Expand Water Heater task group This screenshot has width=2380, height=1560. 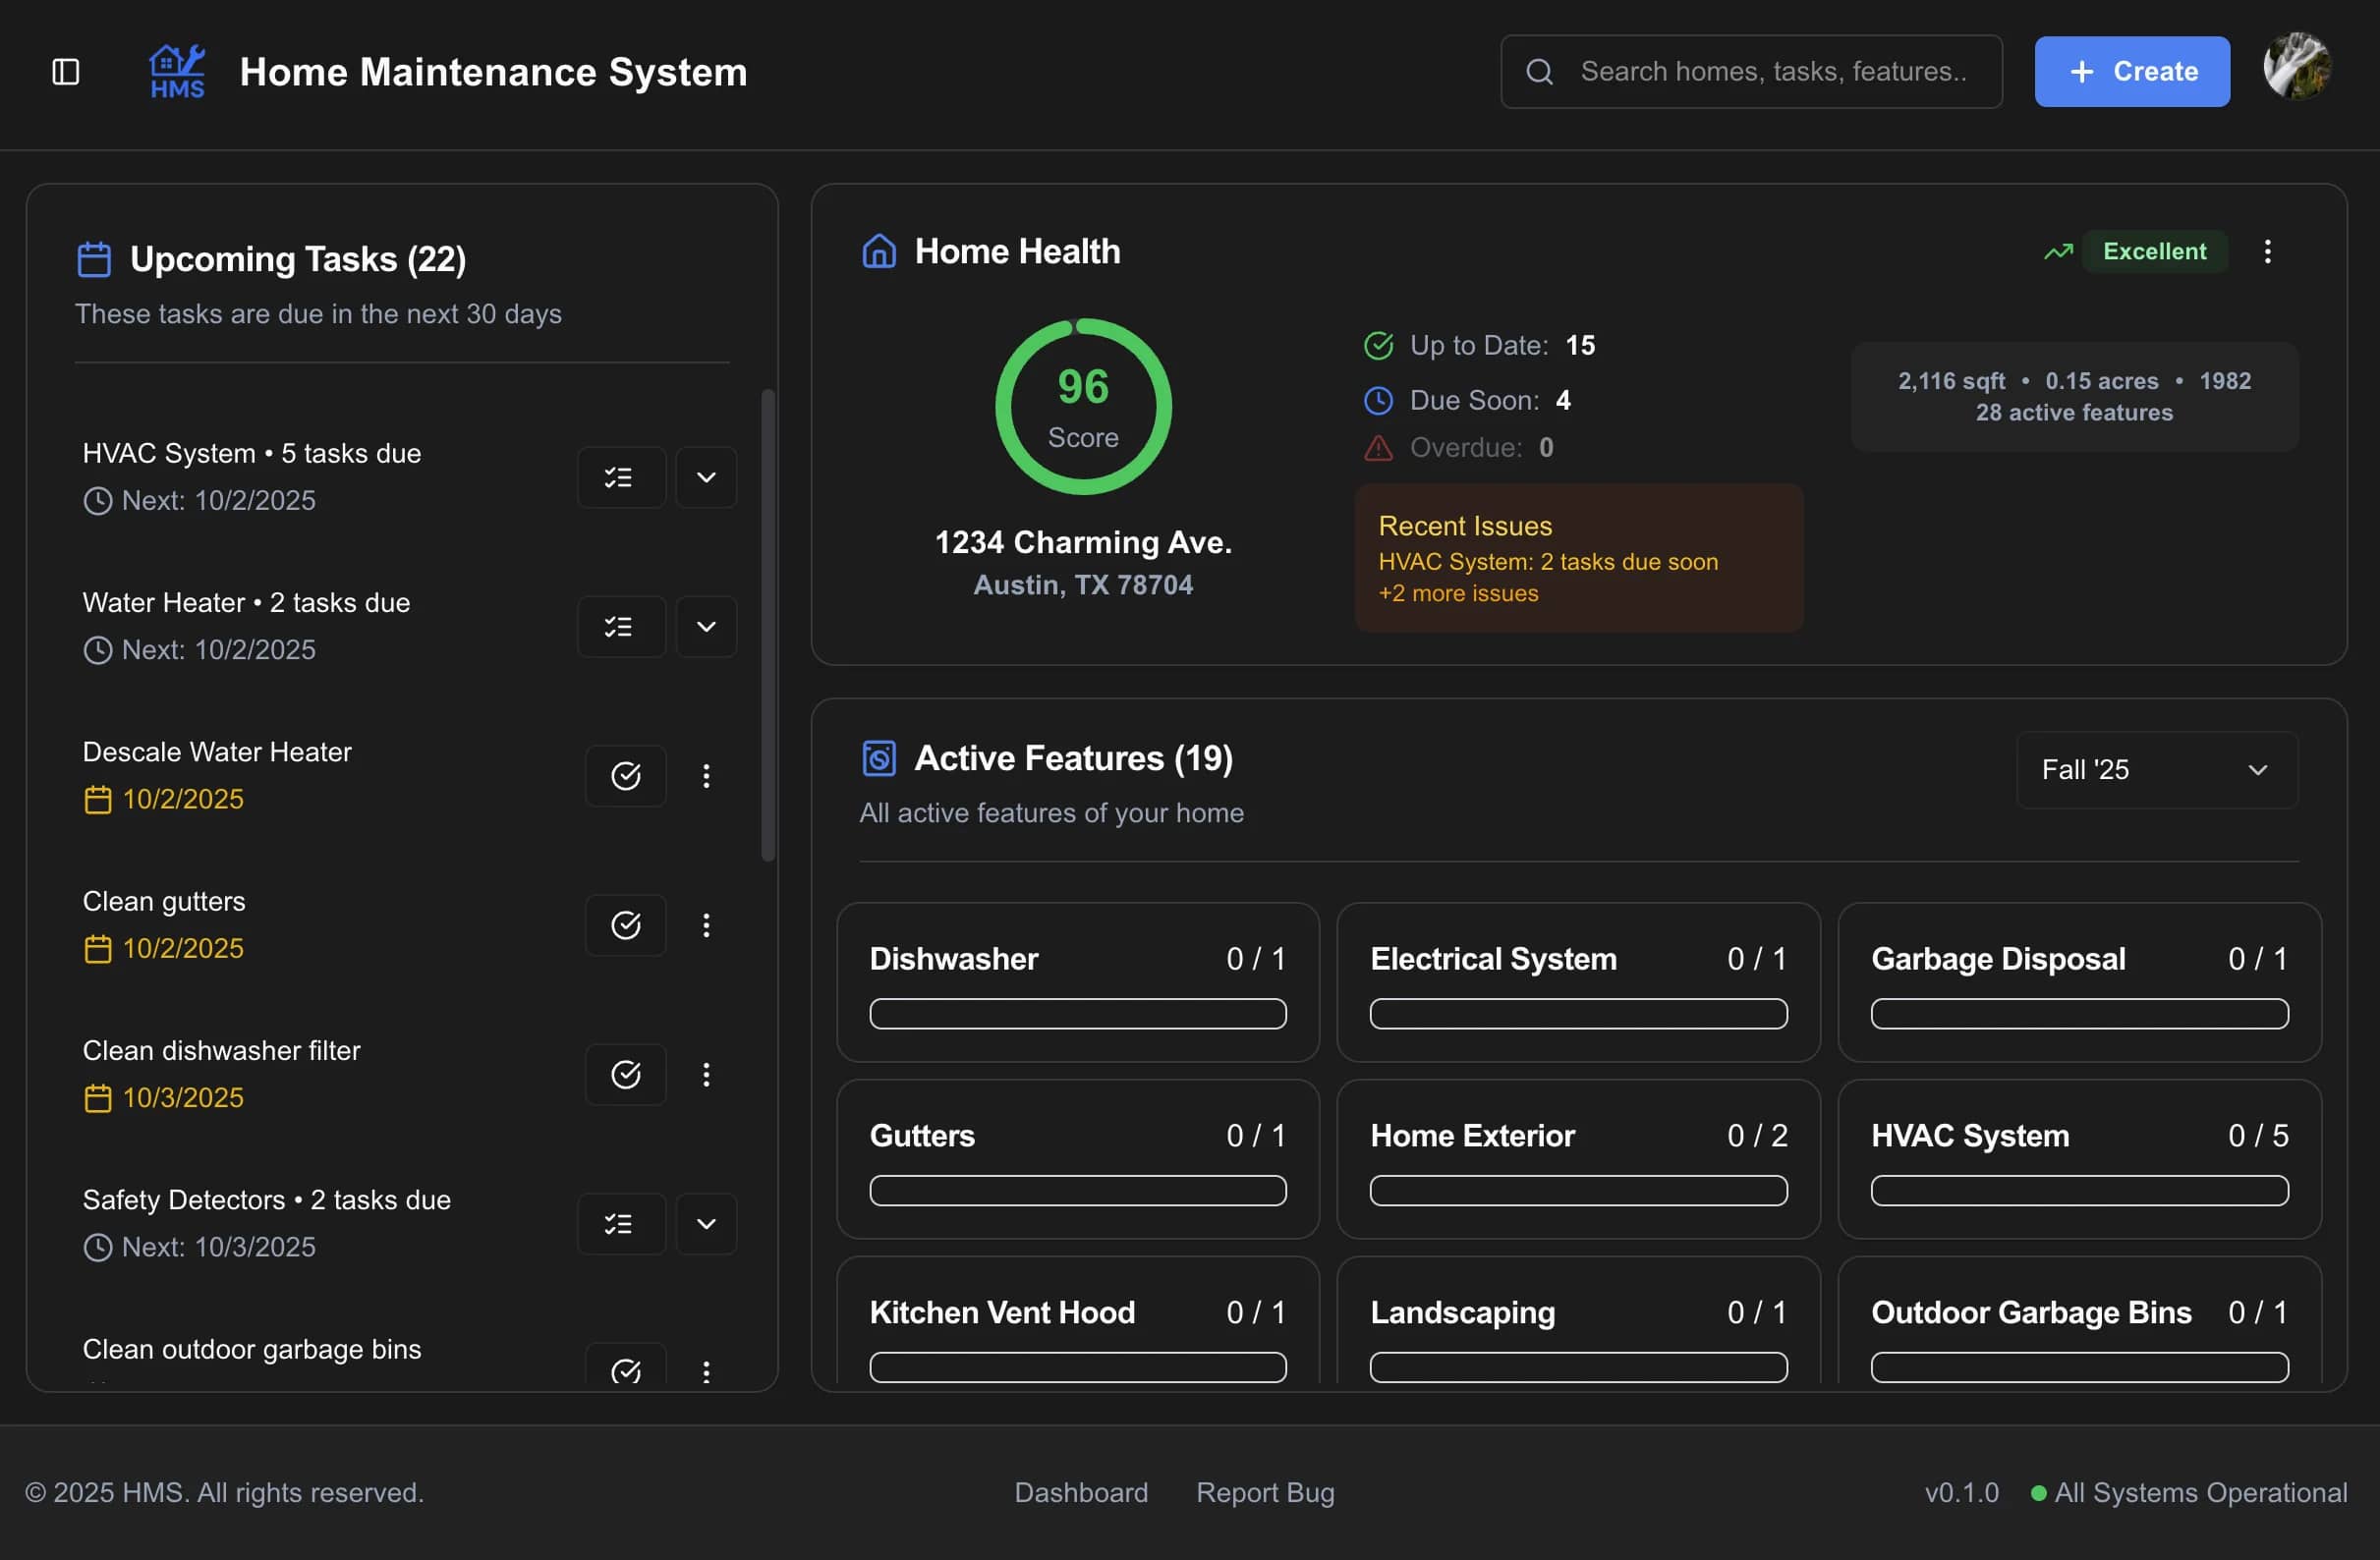pyautogui.click(x=706, y=627)
